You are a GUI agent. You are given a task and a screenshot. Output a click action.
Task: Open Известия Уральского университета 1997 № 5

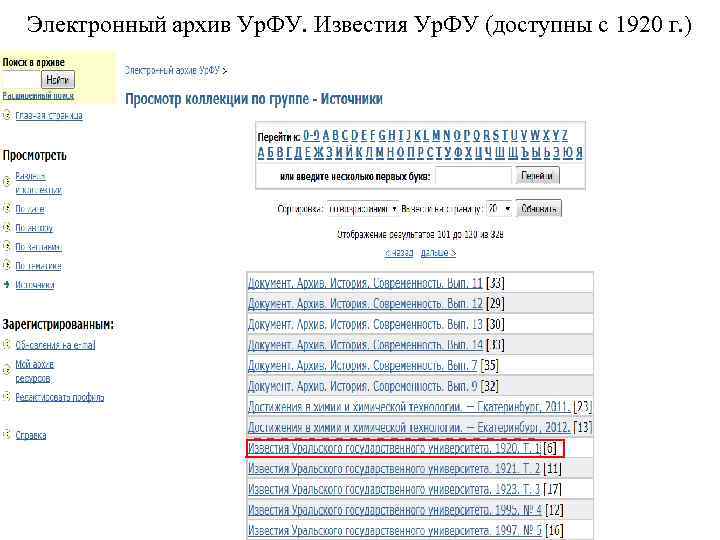click(395, 531)
